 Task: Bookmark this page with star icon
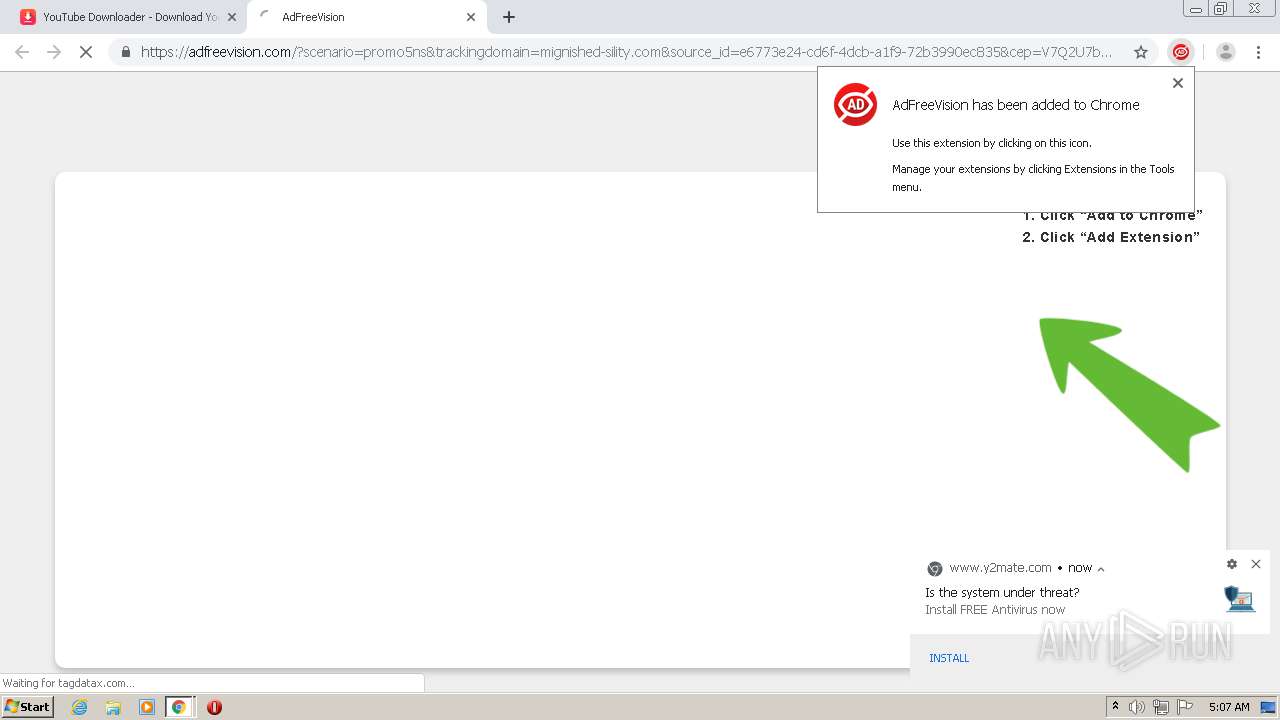point(1140,52)
